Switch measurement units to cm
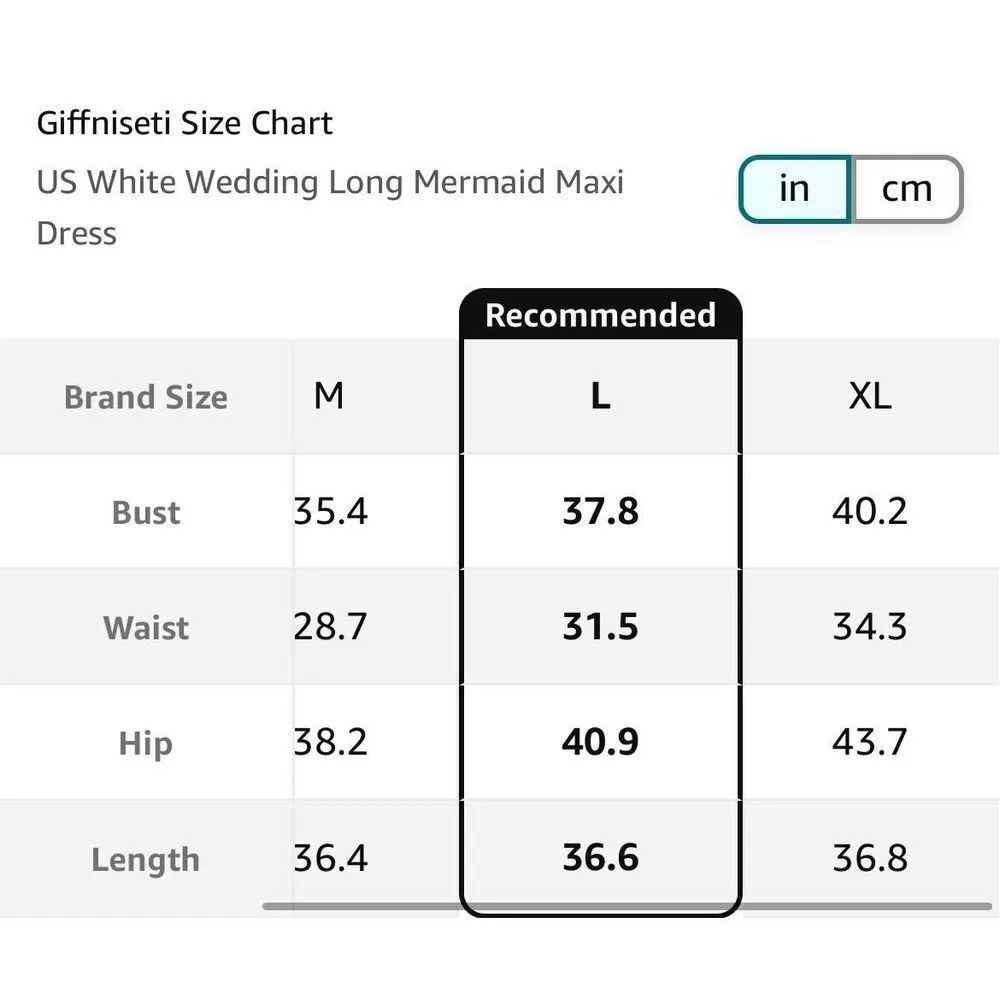1000x1000 pixels. 906,189
